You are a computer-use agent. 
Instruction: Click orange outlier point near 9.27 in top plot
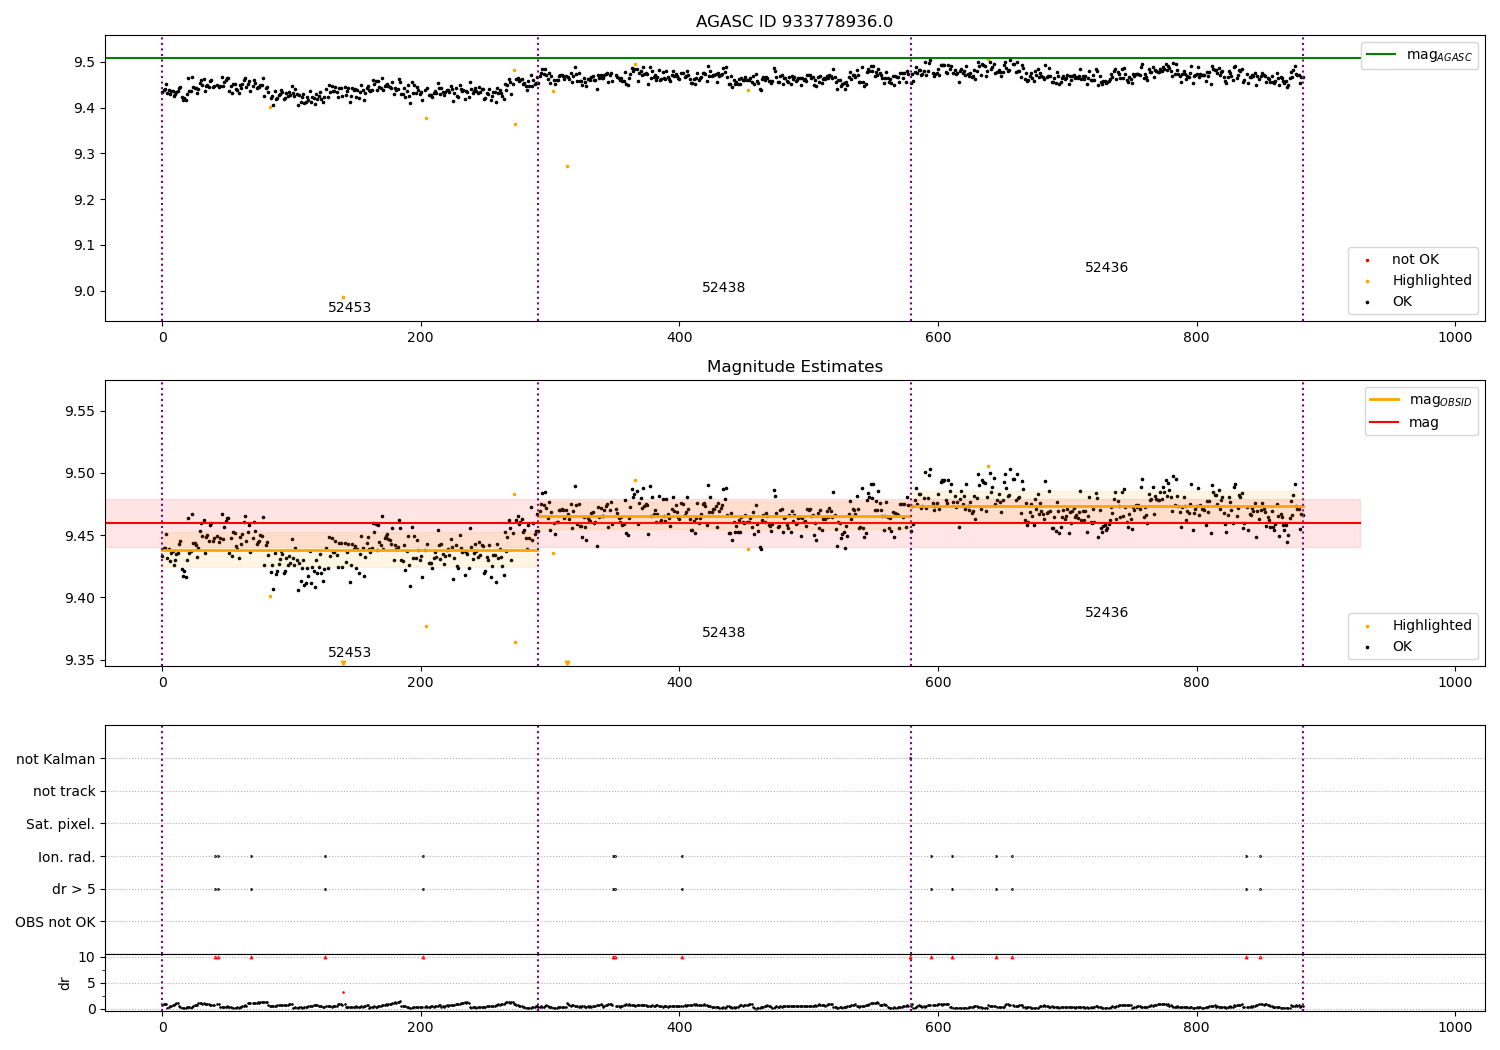click(x=567, y=166)
